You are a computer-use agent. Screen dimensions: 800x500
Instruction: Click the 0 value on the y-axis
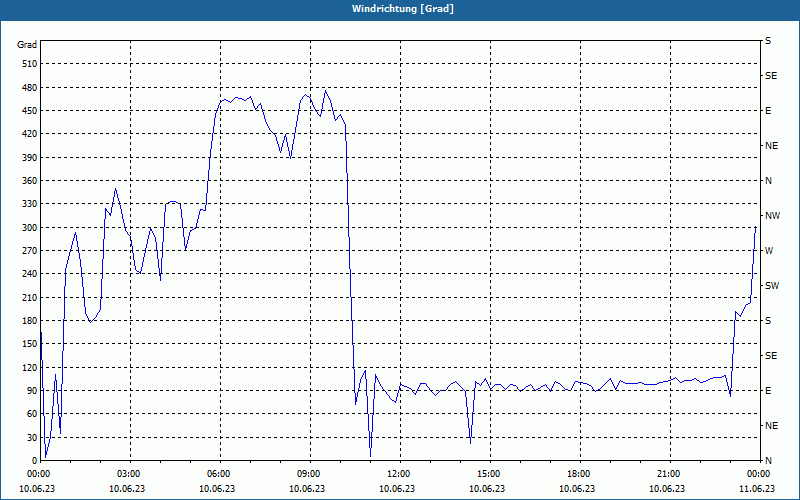[x=35, y=461]
